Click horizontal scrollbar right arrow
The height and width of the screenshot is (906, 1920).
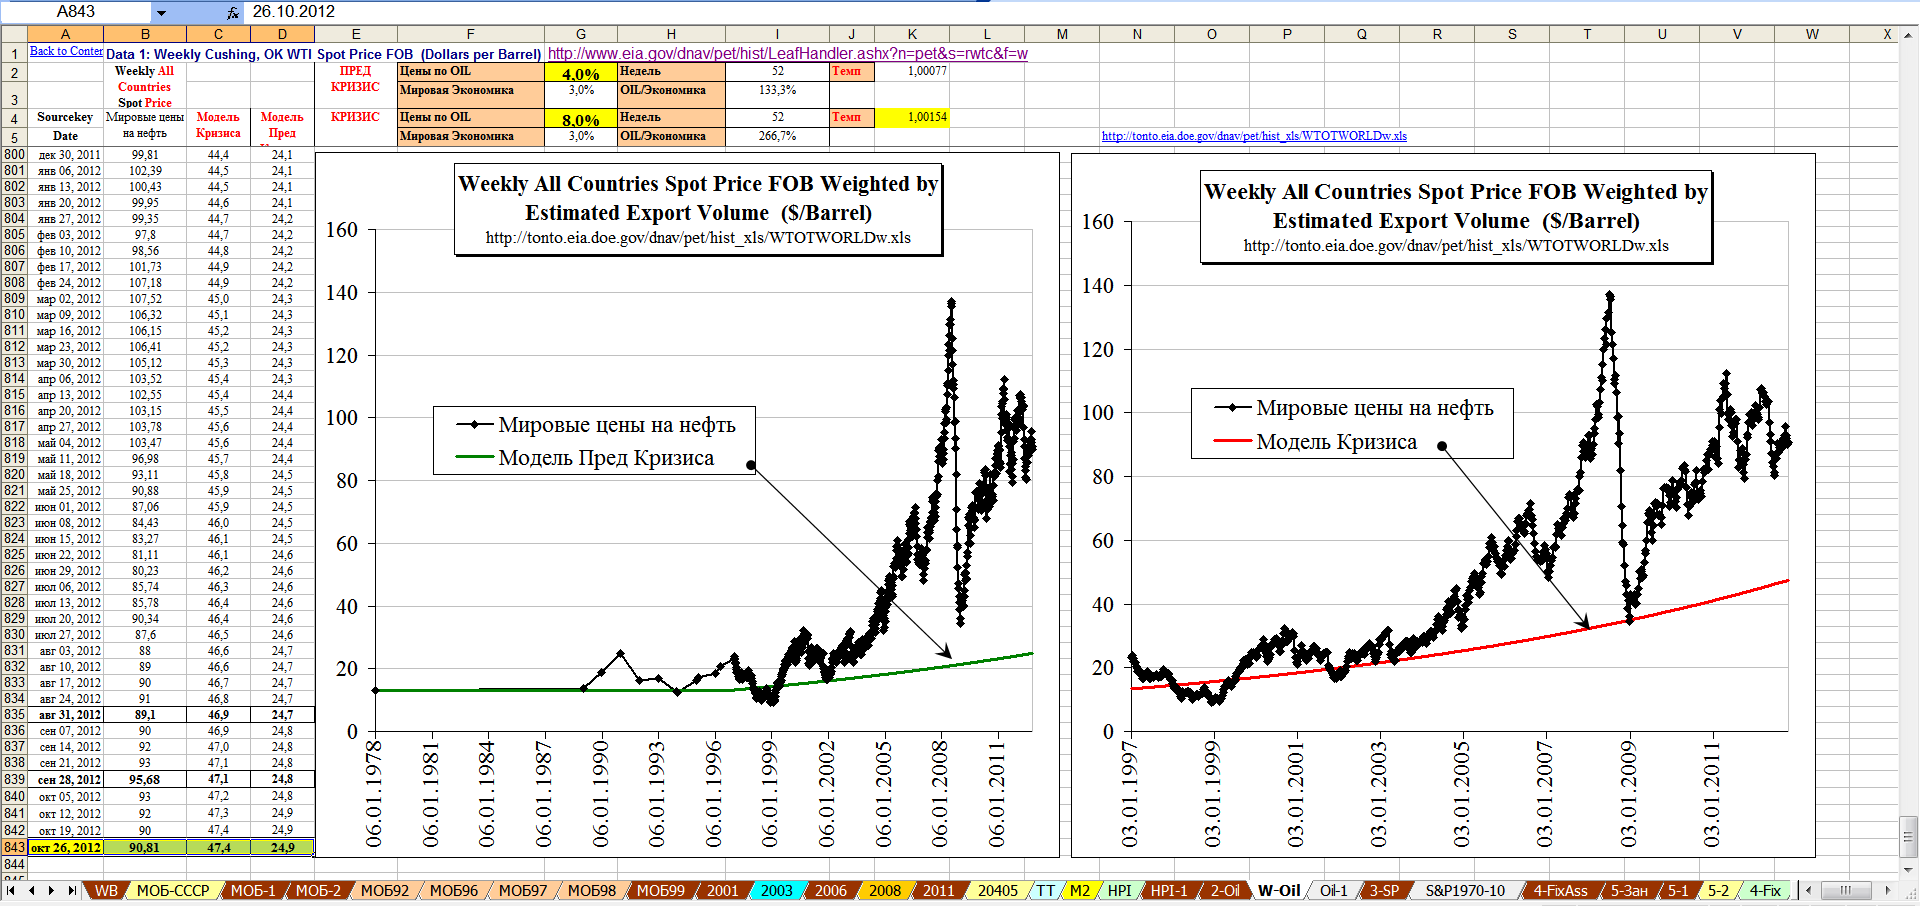point(1888,890)
